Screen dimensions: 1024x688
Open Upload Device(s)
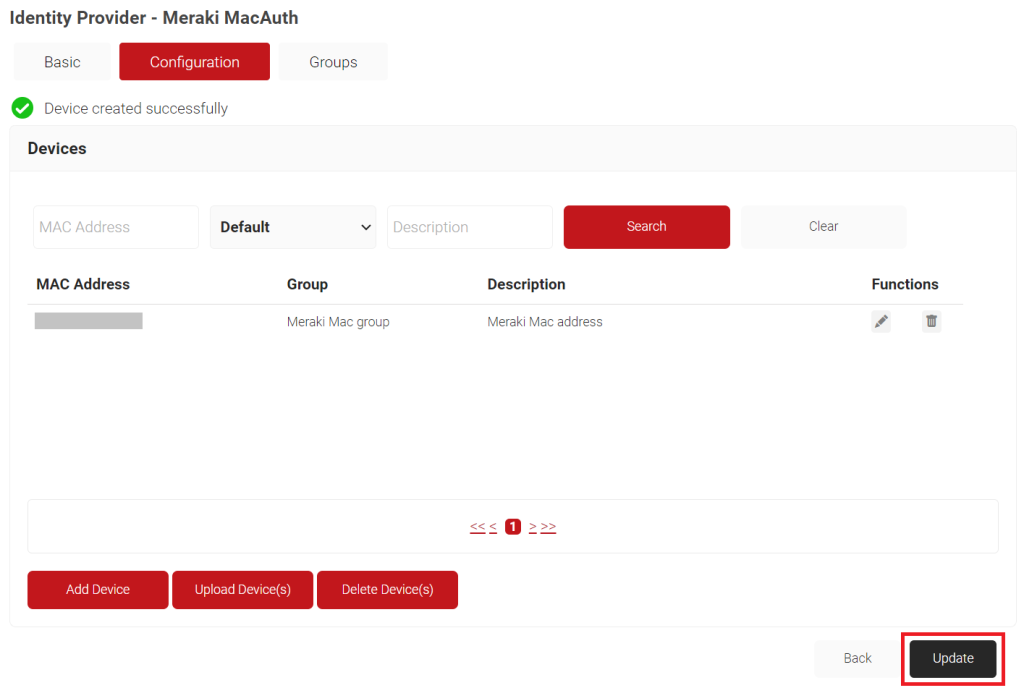242,589
